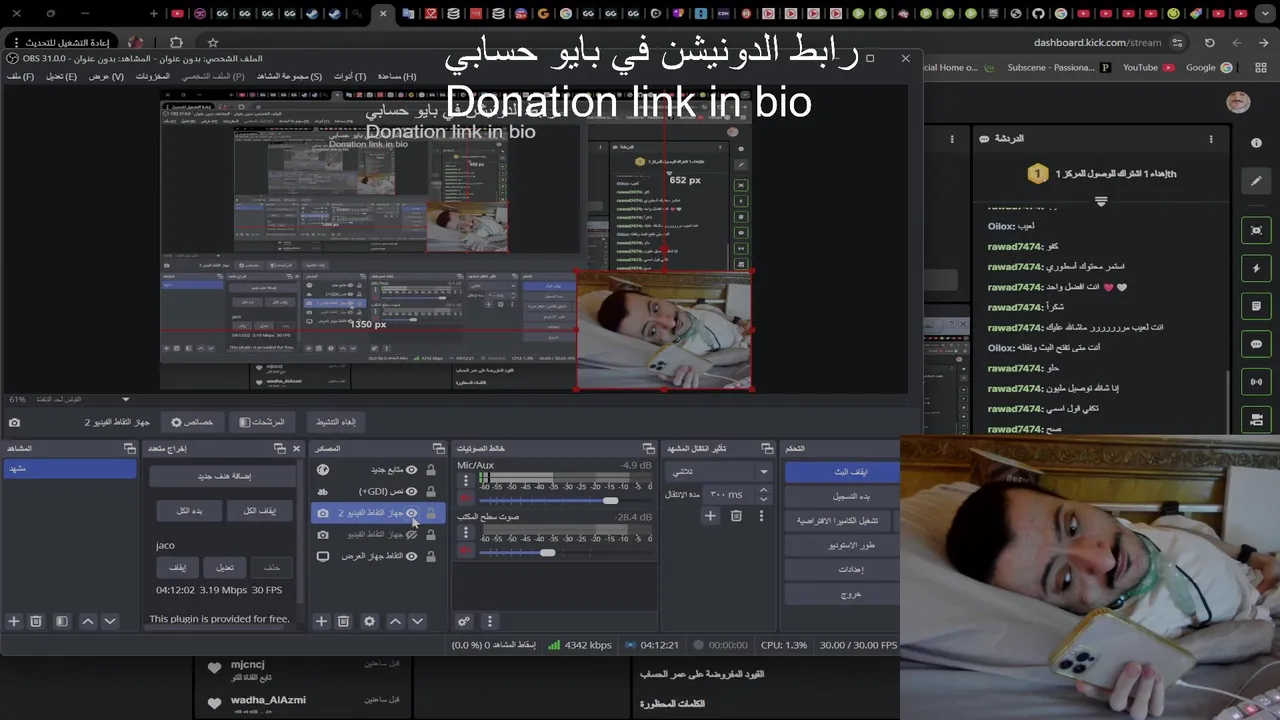1280x720 pixels.
Task: Toggle visibility of text (GDI+) source
Action: pos(411,491)
